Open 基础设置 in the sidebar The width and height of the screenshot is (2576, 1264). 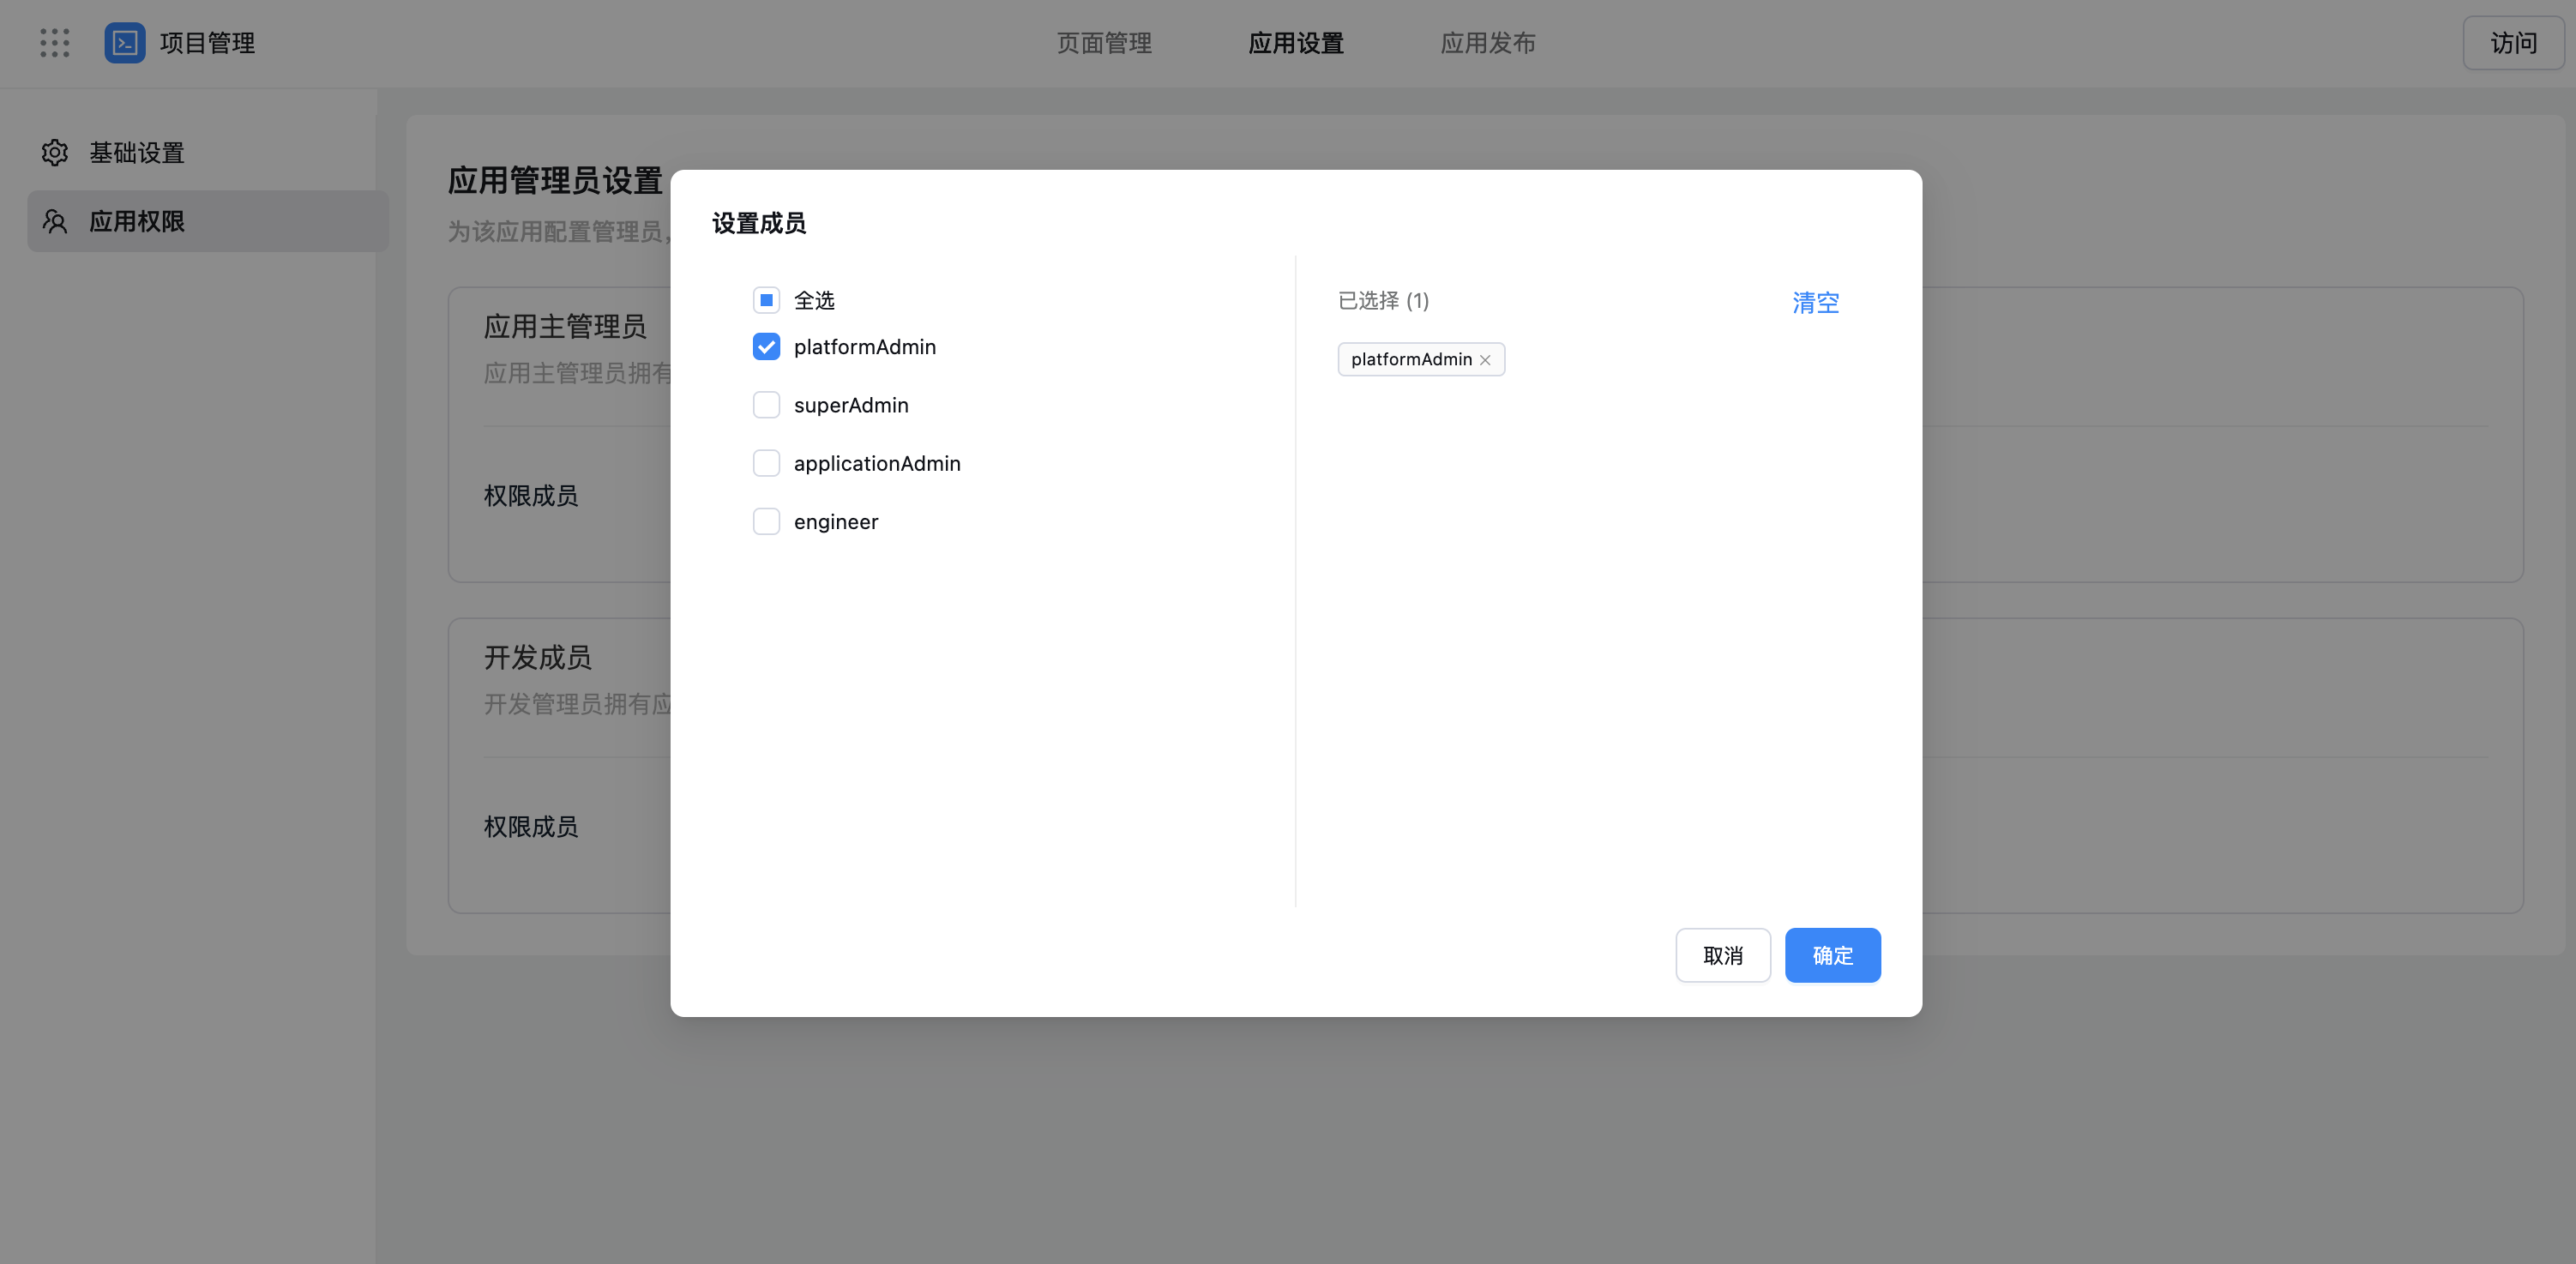(207, 152)
